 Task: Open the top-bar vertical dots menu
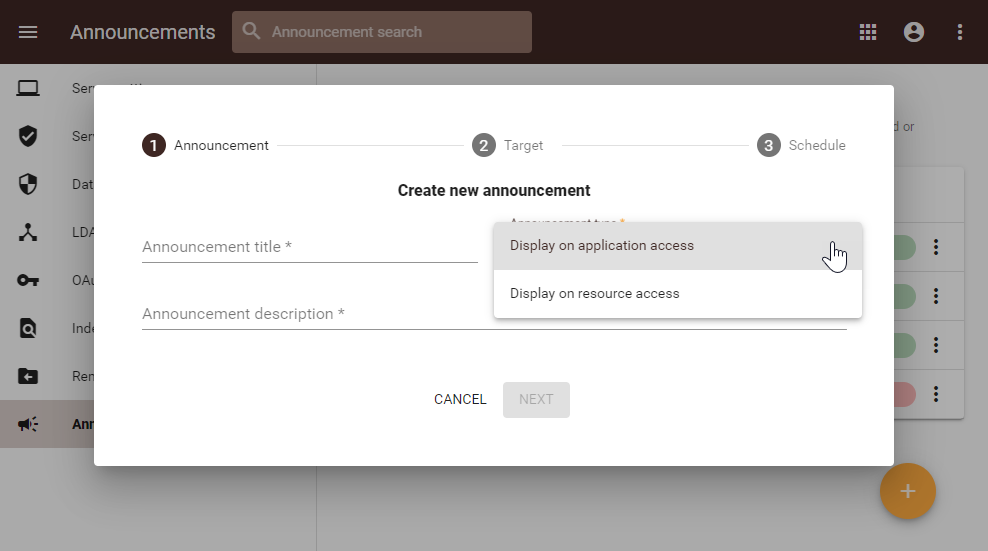click(960, 32)
